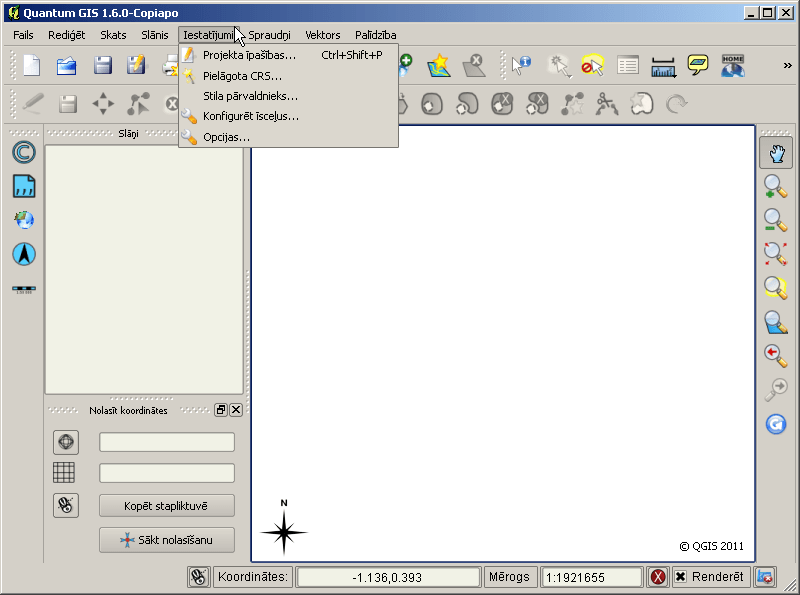Click the first coordinate capture input field
The image size is (800, 595).
click(x=167, y=442)
